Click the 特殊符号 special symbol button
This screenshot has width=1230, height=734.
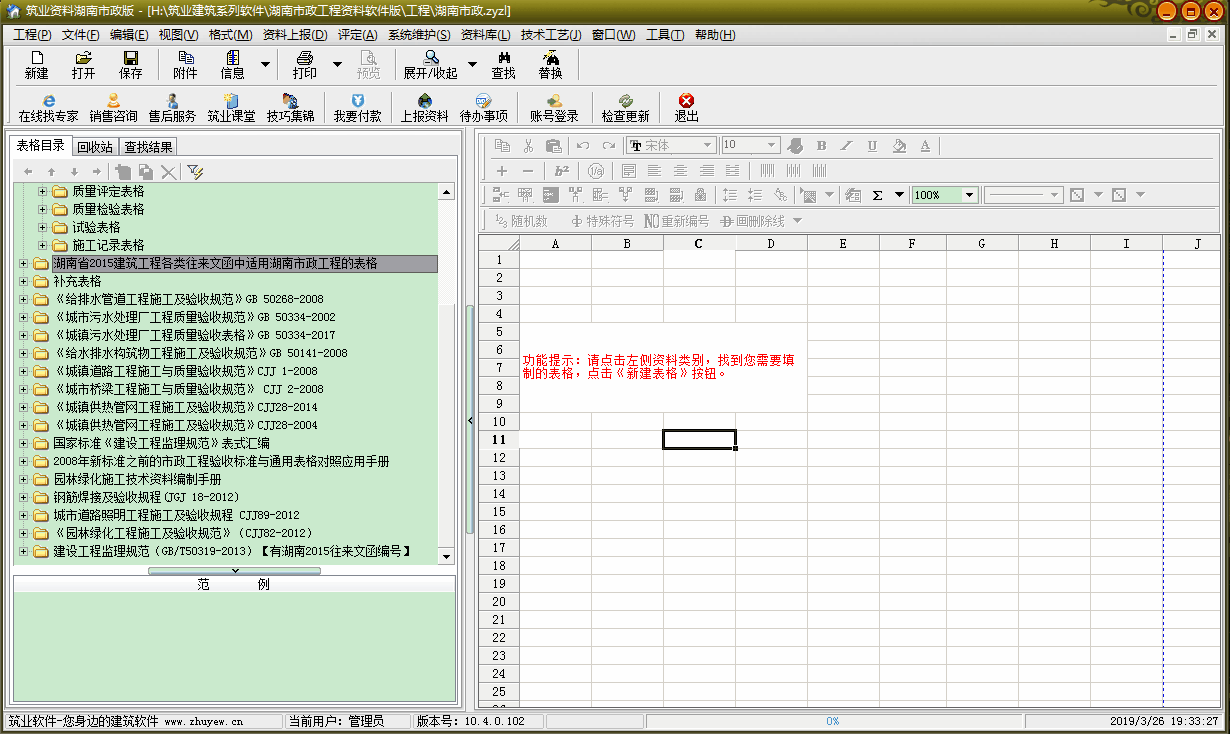click(602, 221)
